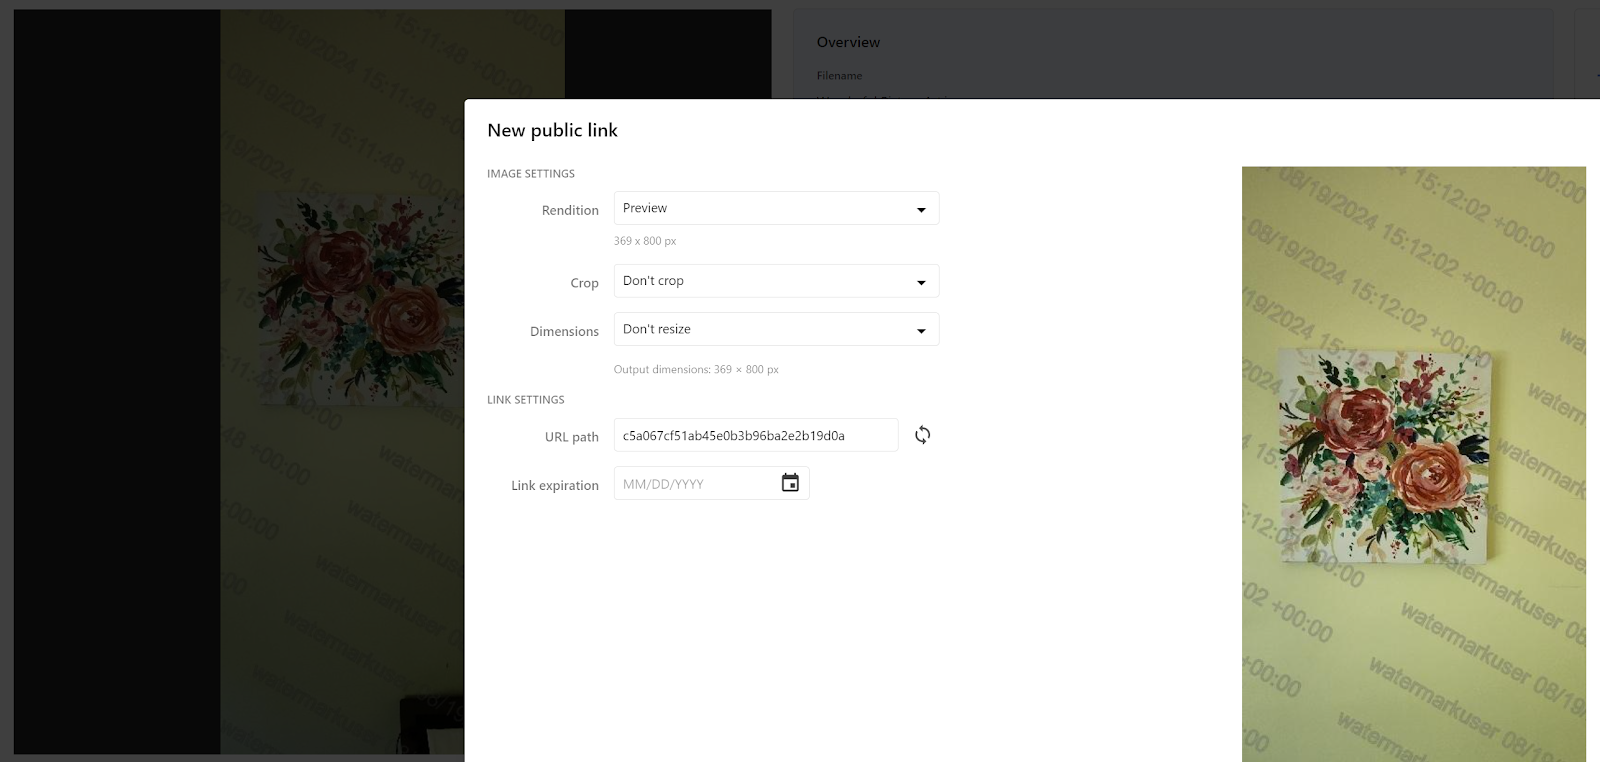Open the Crop dropdown set to Don't crop

click(776, 281)
